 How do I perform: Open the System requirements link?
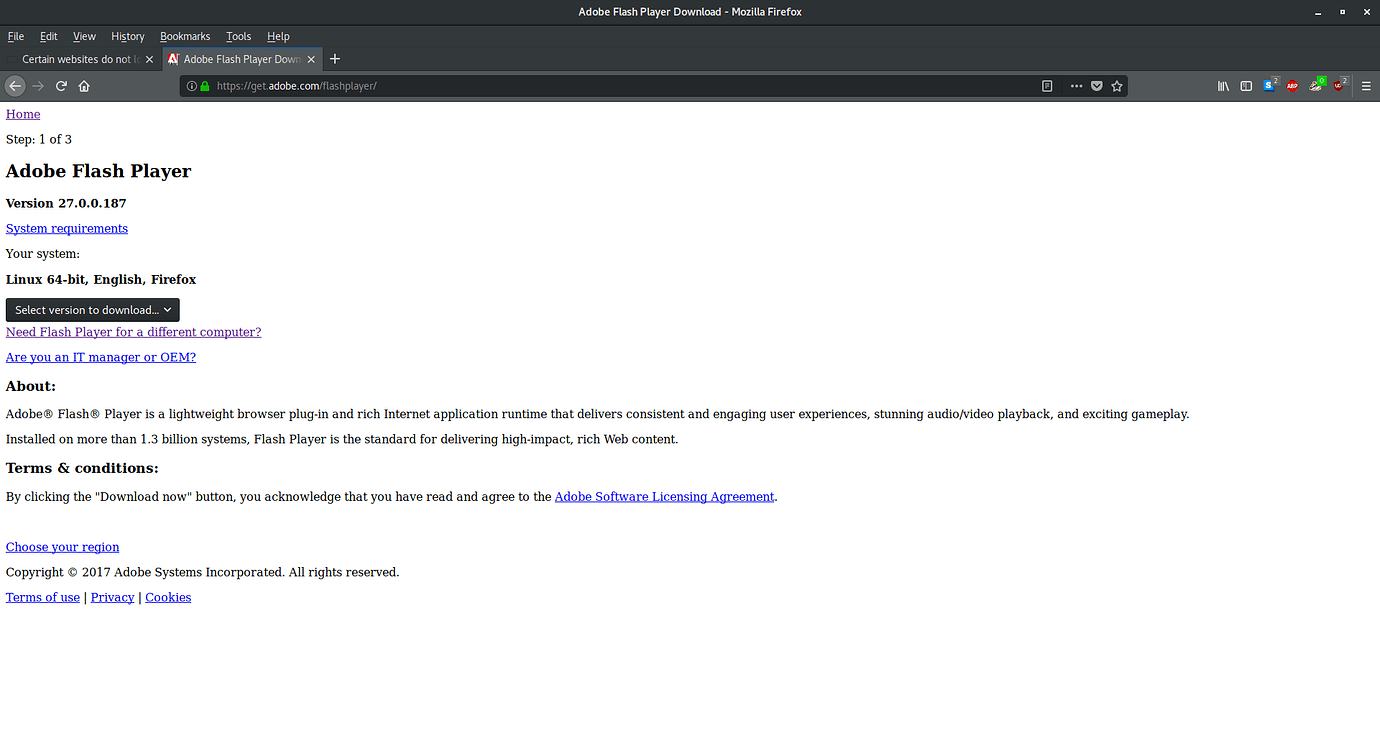(x=67, y=228)
